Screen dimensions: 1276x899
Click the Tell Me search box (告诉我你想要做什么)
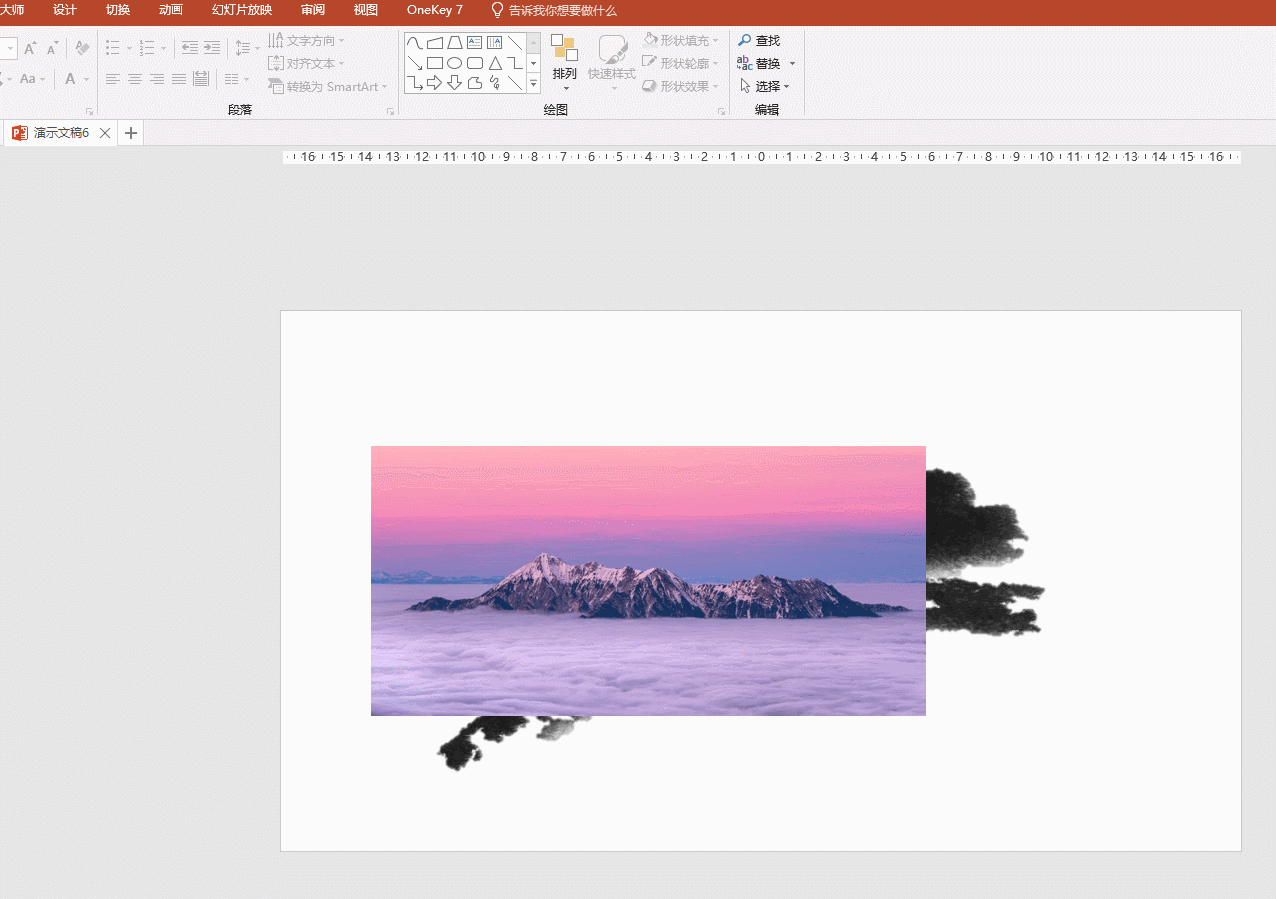(553, 10)
